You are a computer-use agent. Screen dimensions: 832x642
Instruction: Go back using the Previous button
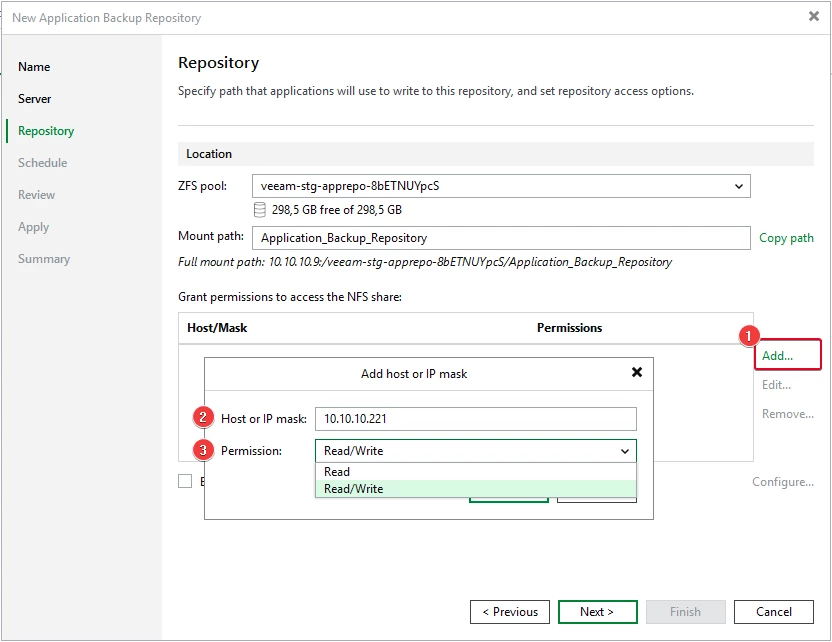[509, 612]
